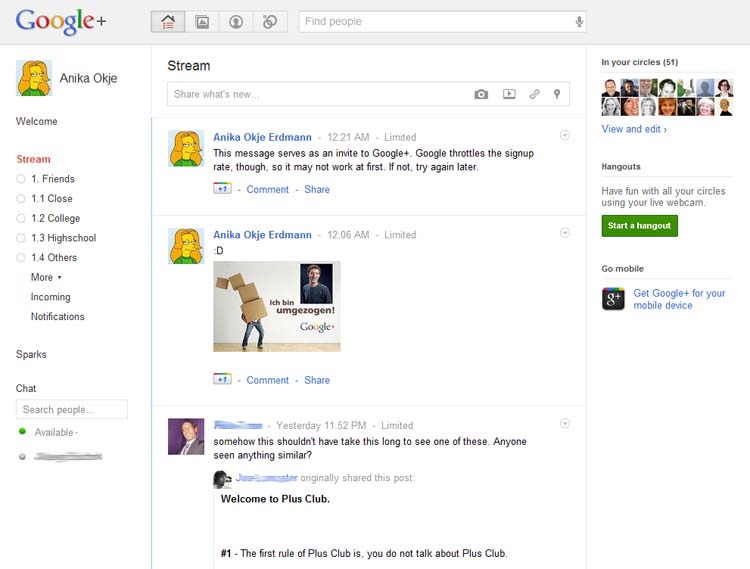Open the Available chat status dropdown
This screenshot has width=750, height=569.
[x=56, y=432]
